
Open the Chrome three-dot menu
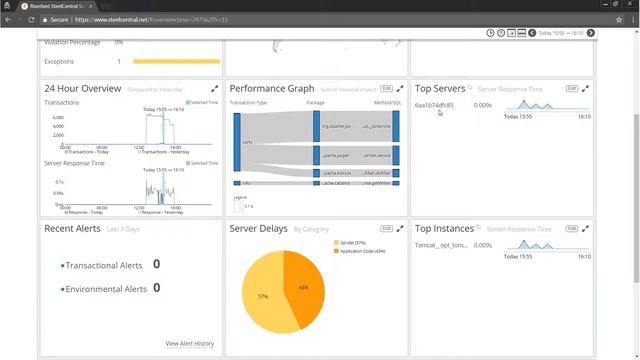click(633, 19)
